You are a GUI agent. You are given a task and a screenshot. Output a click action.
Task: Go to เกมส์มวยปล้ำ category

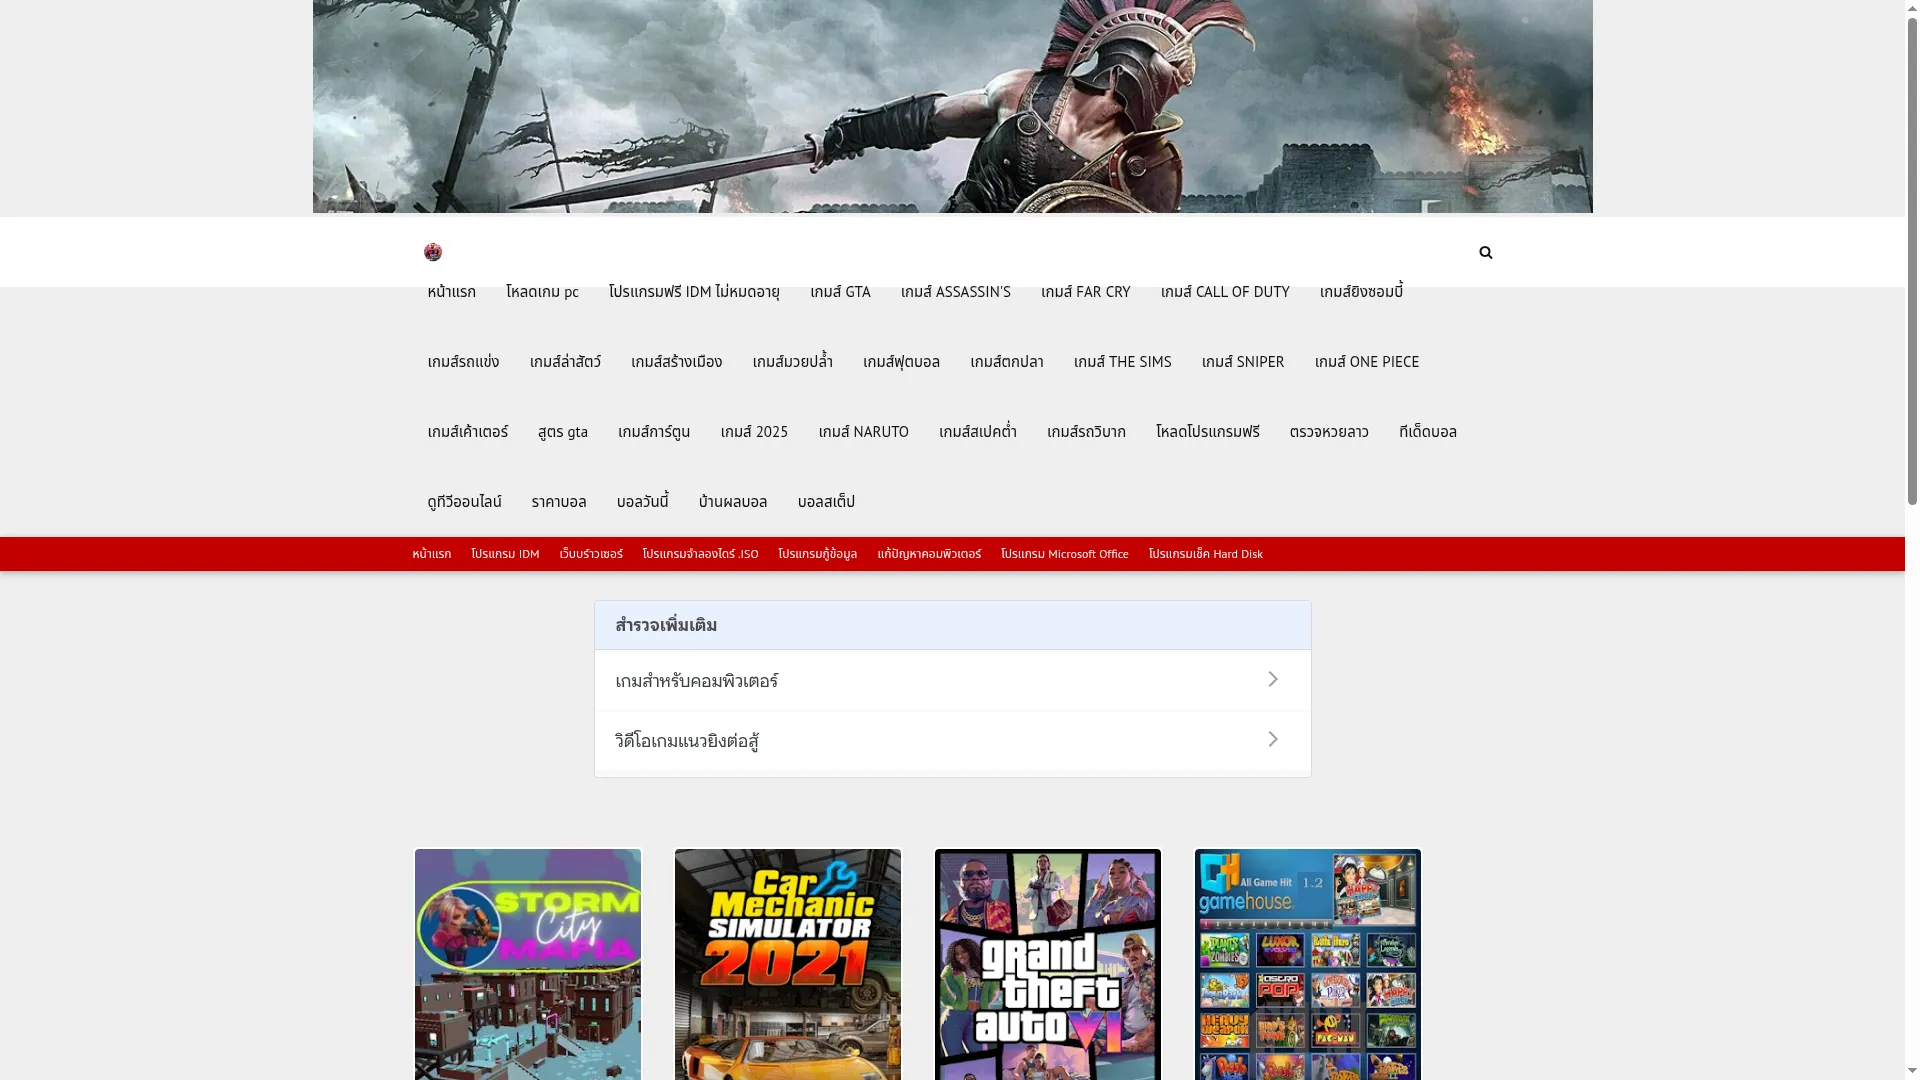(x=792, y=362)
